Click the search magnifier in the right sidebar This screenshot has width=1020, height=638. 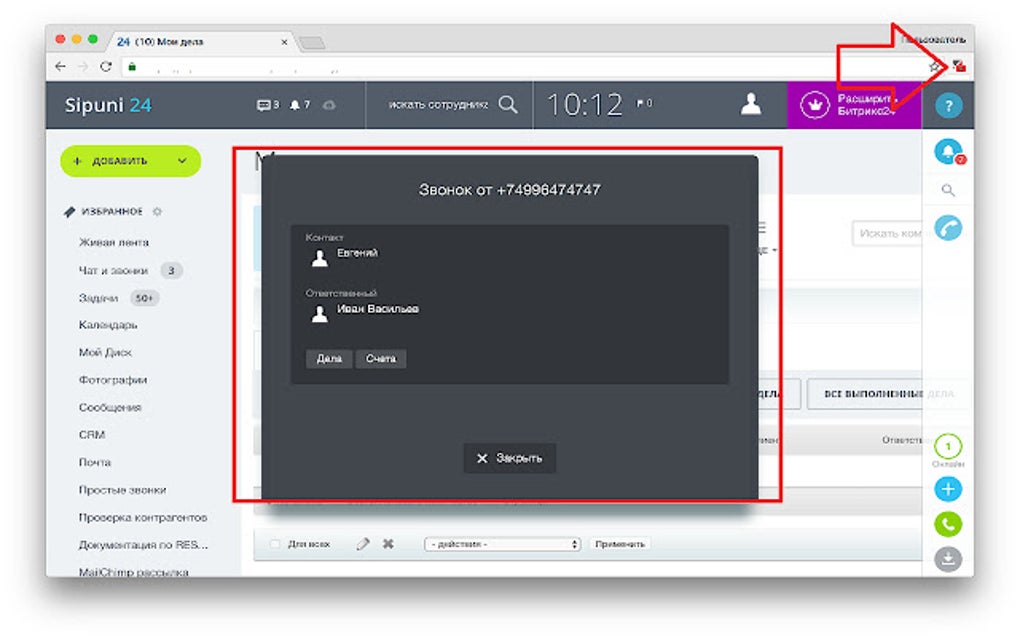(948, 187)
